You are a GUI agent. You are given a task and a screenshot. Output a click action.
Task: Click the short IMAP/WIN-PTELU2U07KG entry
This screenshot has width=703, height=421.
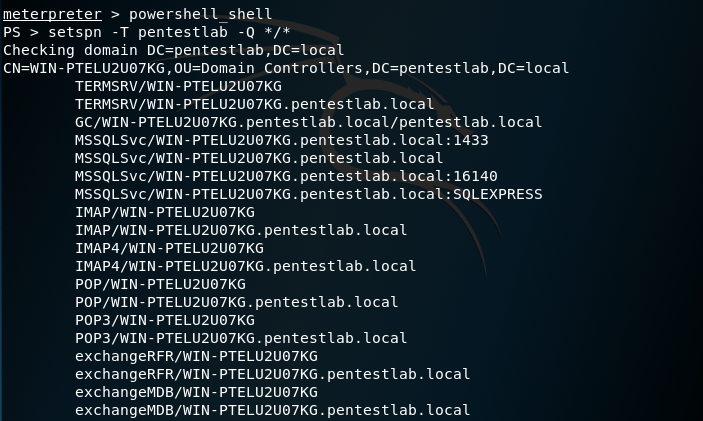tap(164, 212)
